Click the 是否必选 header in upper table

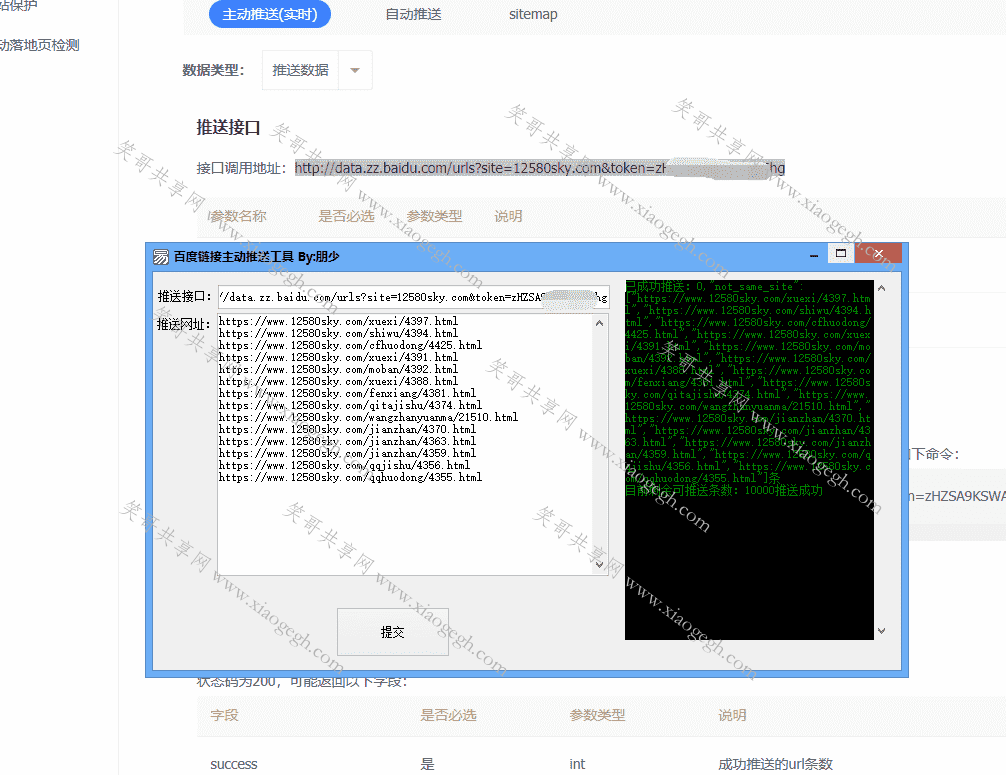point(346,216)
